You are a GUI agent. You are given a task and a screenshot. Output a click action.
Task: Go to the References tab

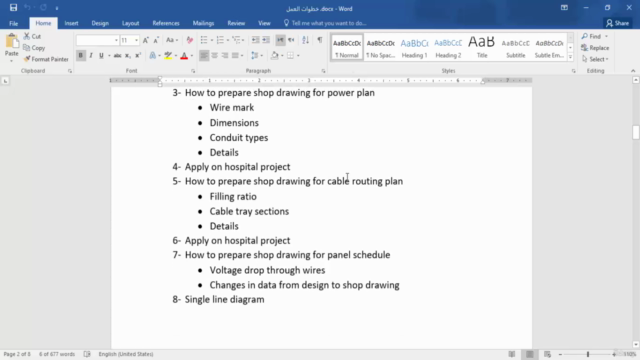click(x=166, y=23)
